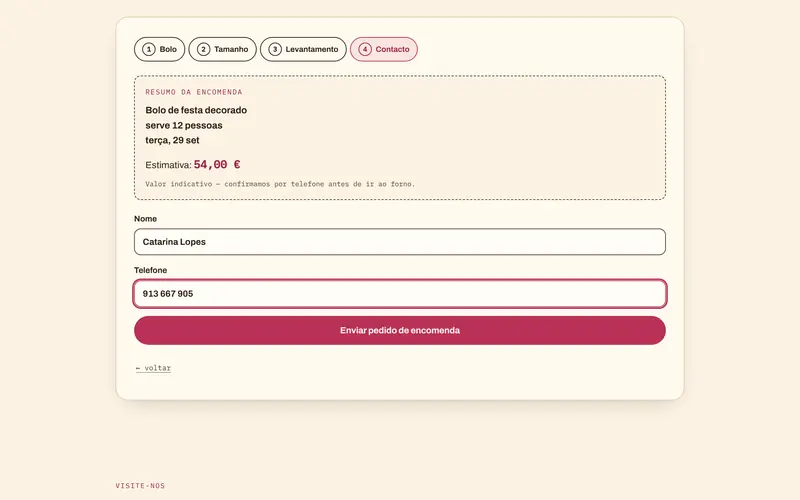Select the Contacto step pill
The height and width of the screenshot is (500, 800).
(384, 49)
